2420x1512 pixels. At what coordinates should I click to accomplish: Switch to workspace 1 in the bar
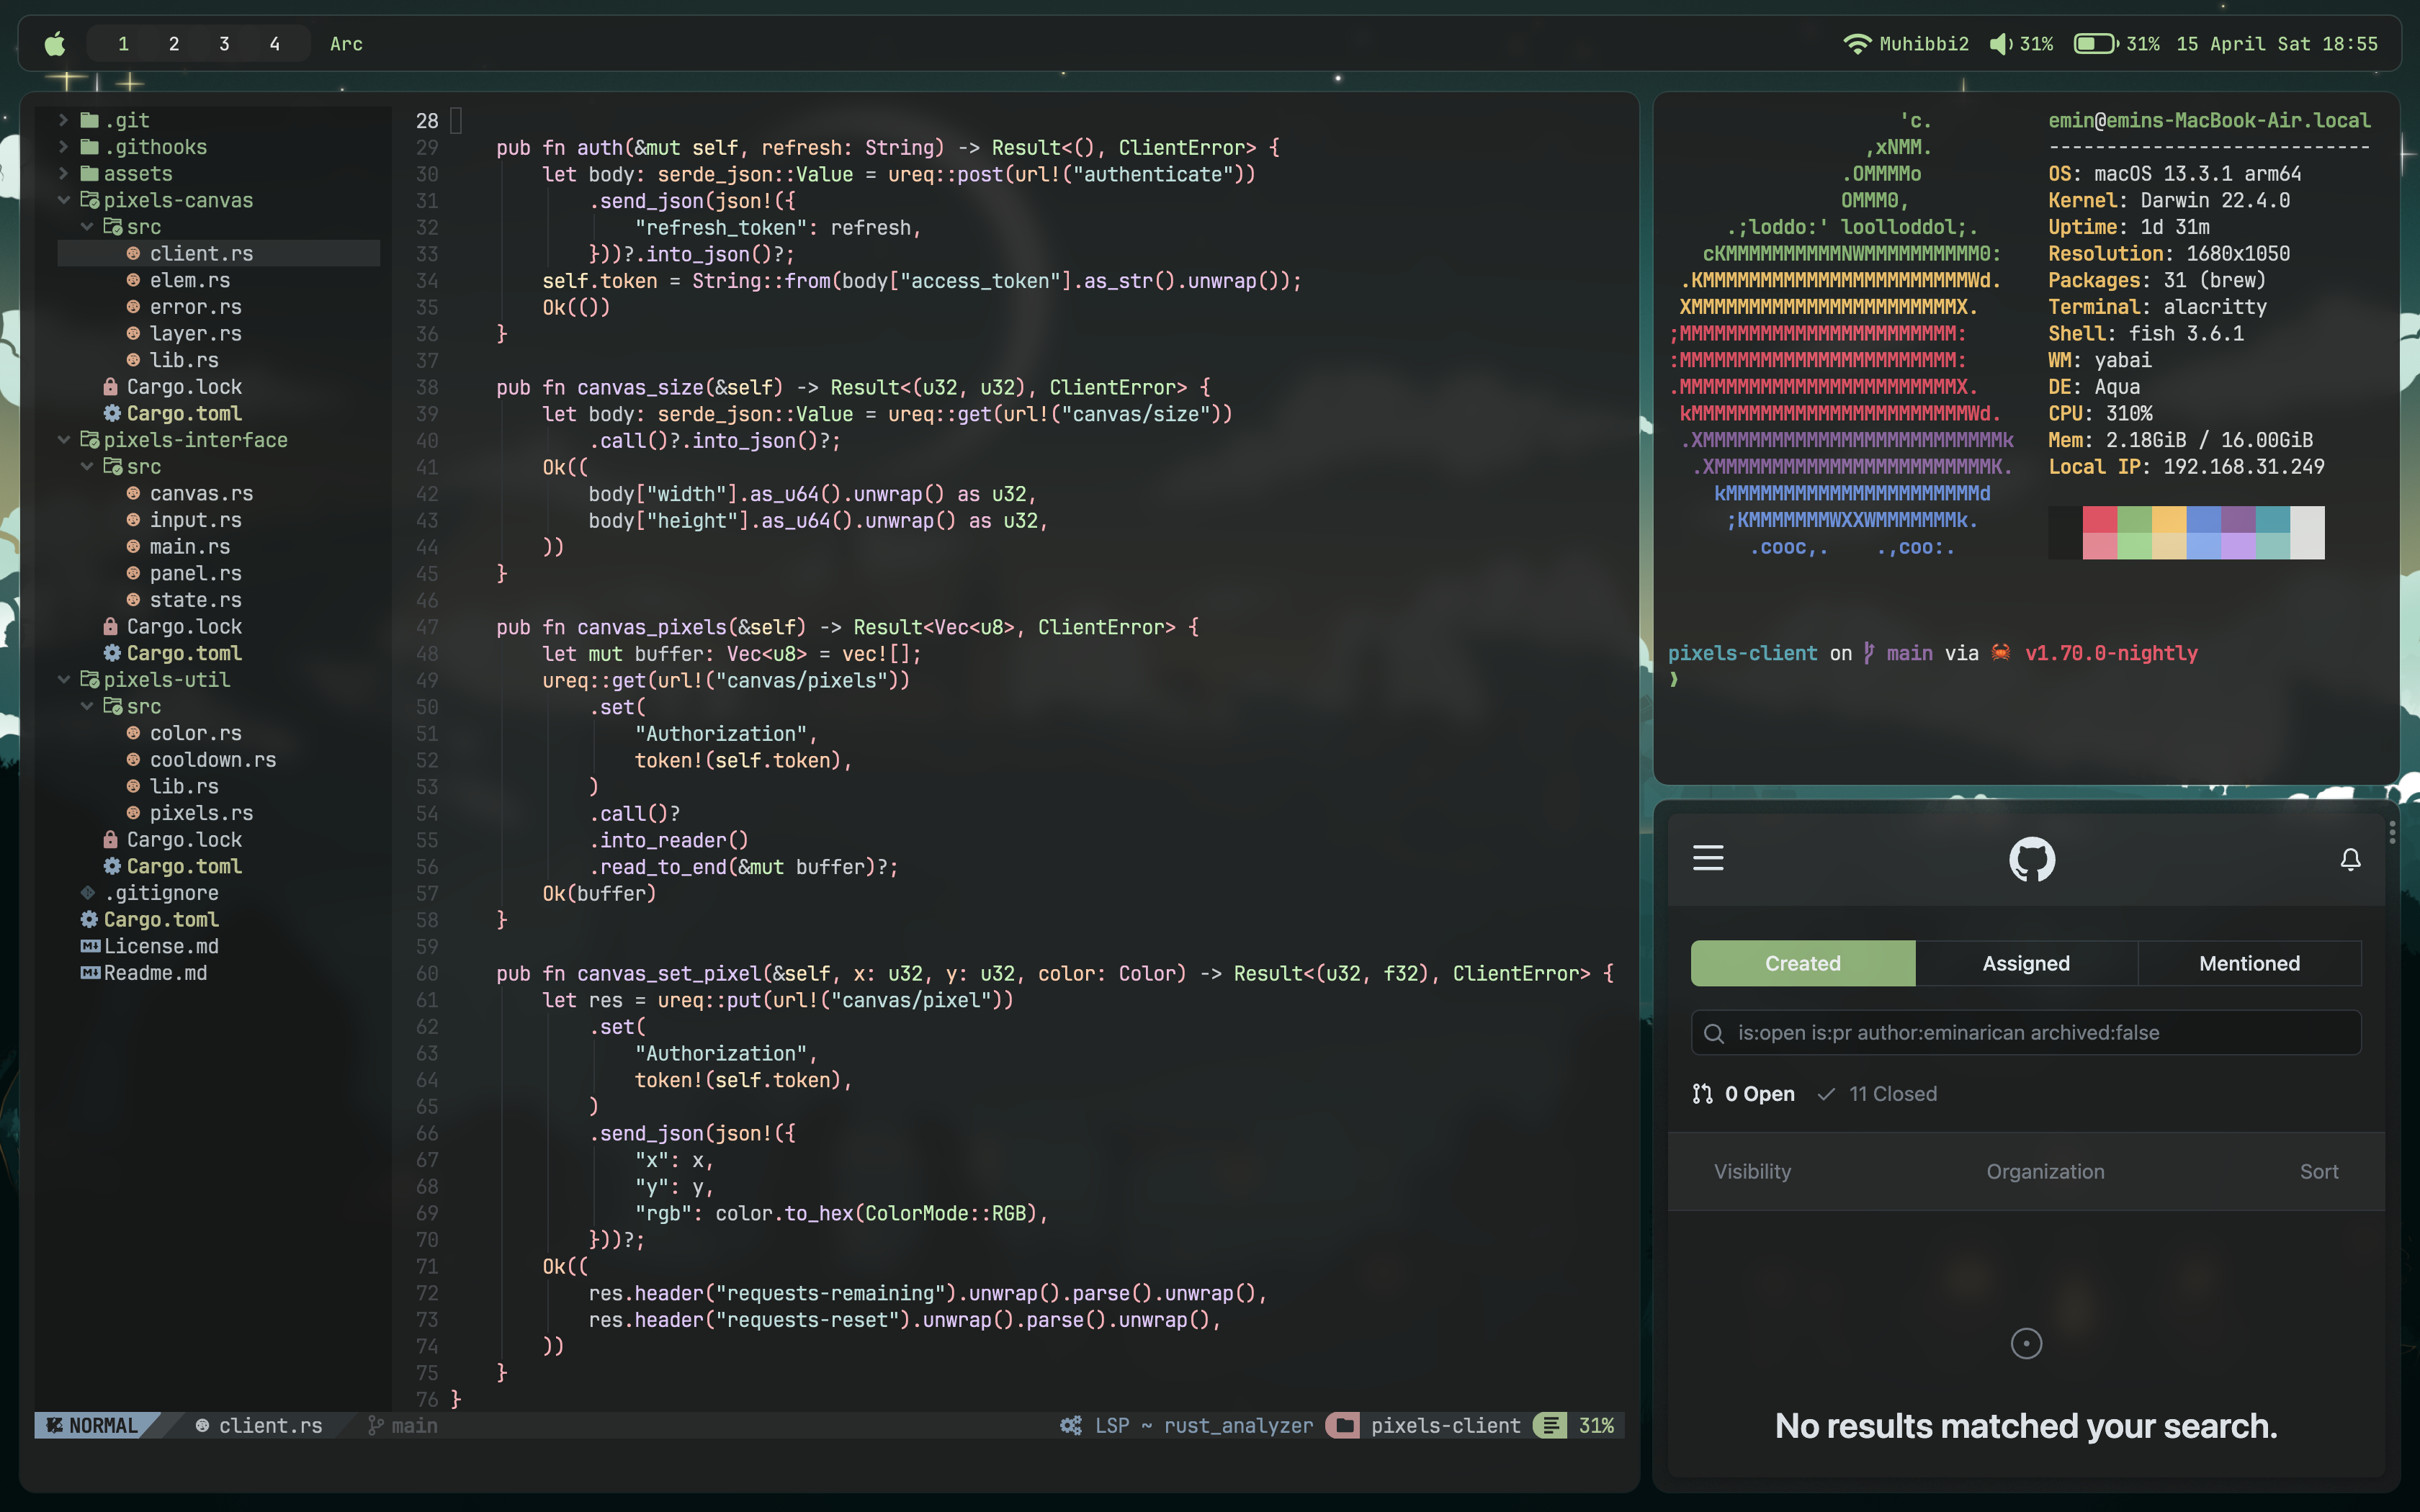point(123,44)
